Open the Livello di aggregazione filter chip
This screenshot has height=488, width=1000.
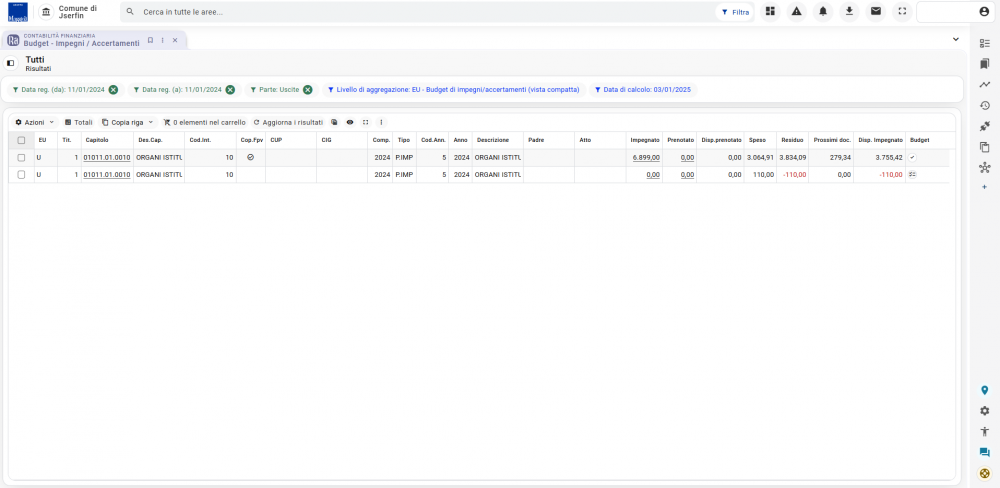(x=453, y=90)
